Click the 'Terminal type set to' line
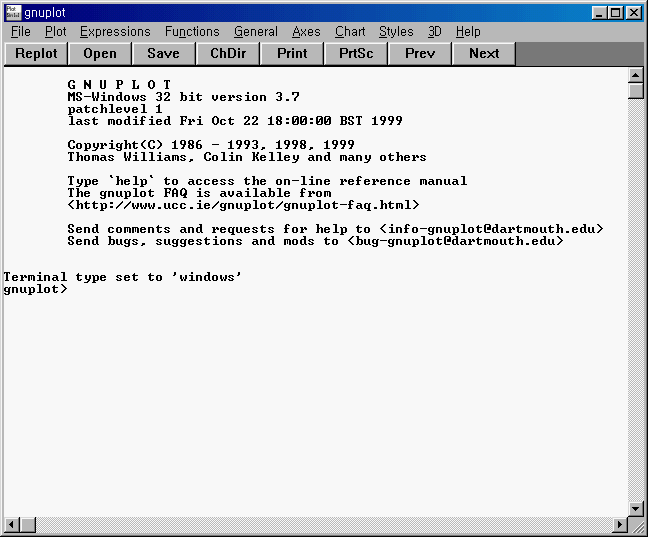648x537 pixels. coord(122,277)
